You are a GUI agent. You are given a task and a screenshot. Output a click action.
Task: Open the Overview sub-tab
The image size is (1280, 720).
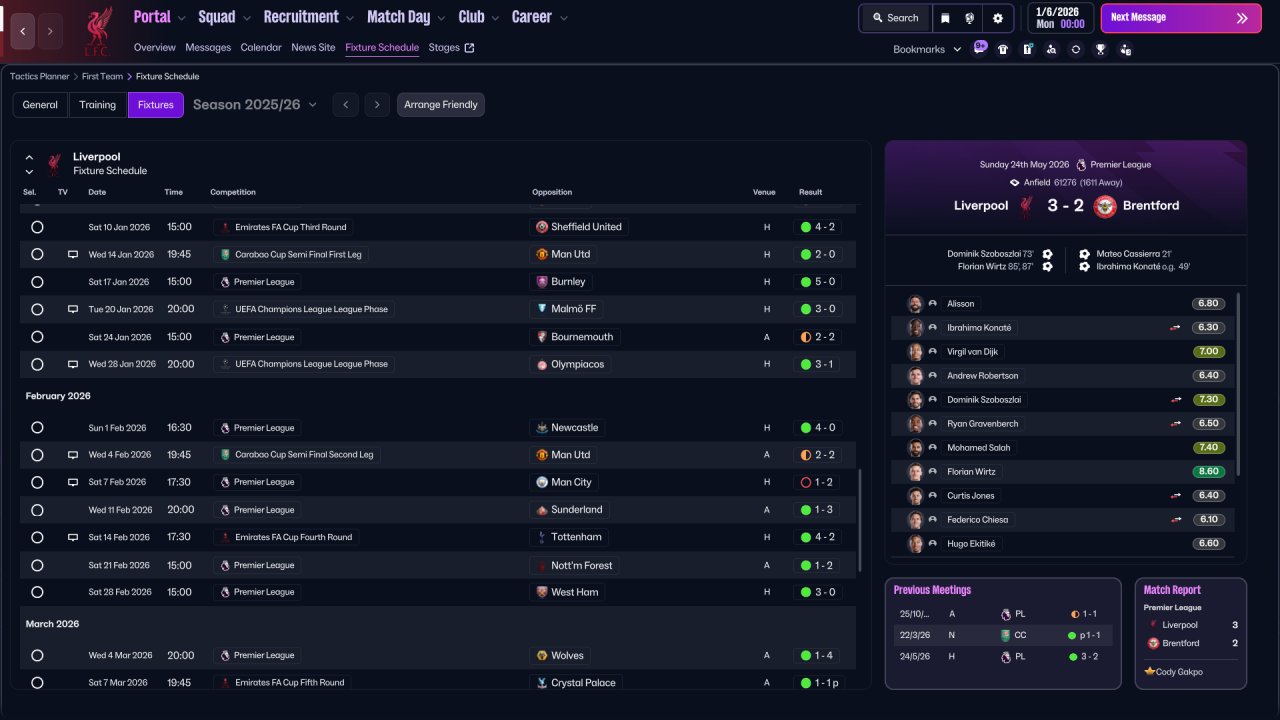tap(154, 48)
